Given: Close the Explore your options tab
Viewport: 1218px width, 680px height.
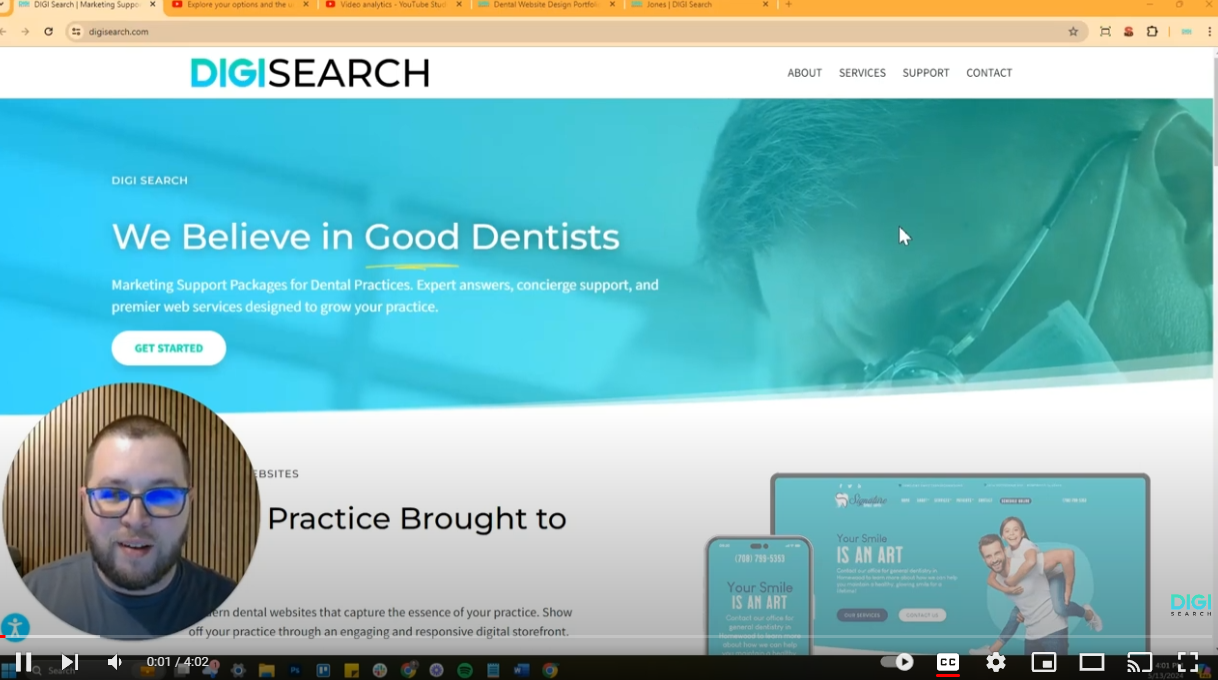Looking at the screenshot, I should pyautogui.click(x=306, y=5).
